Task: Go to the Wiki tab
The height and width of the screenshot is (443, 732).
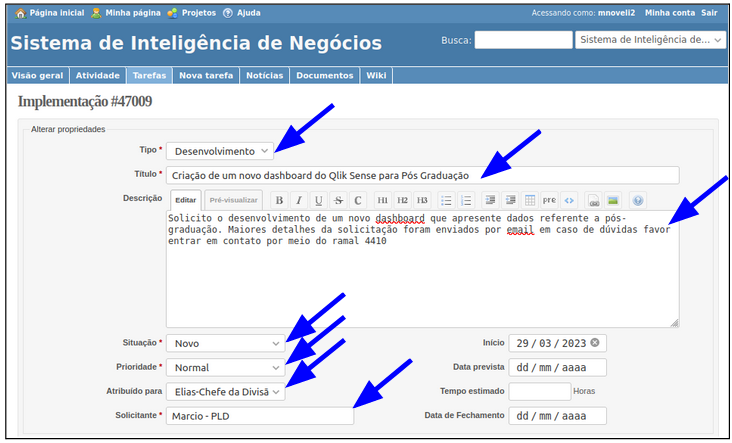Action: click(x=376, y=76)
